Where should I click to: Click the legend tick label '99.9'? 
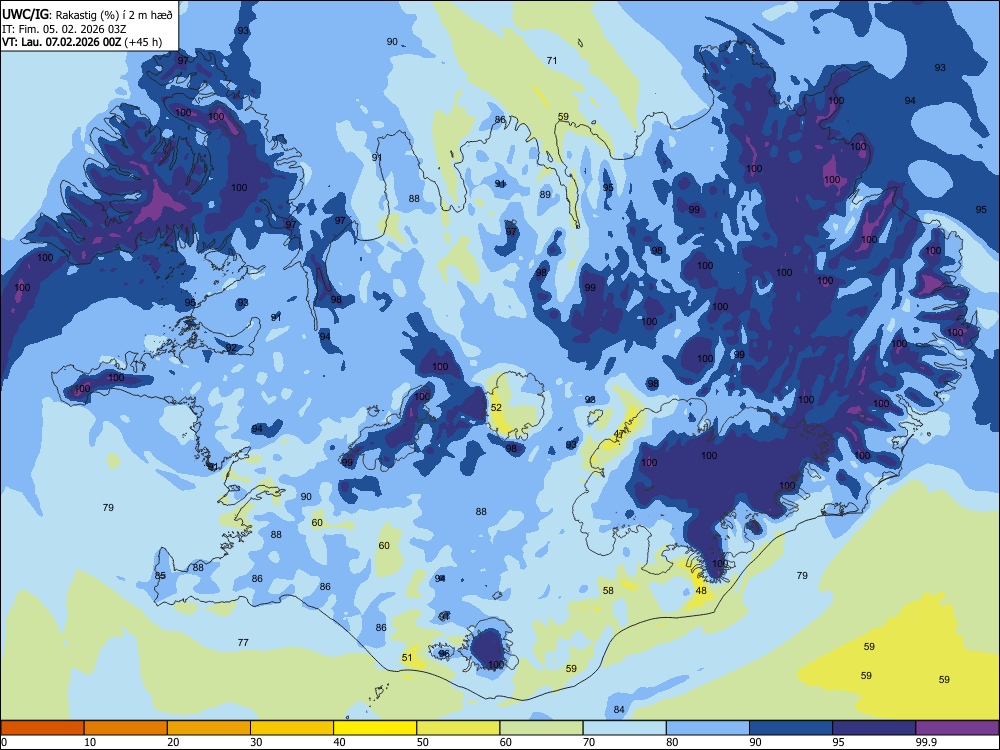(x=926, y=742)
